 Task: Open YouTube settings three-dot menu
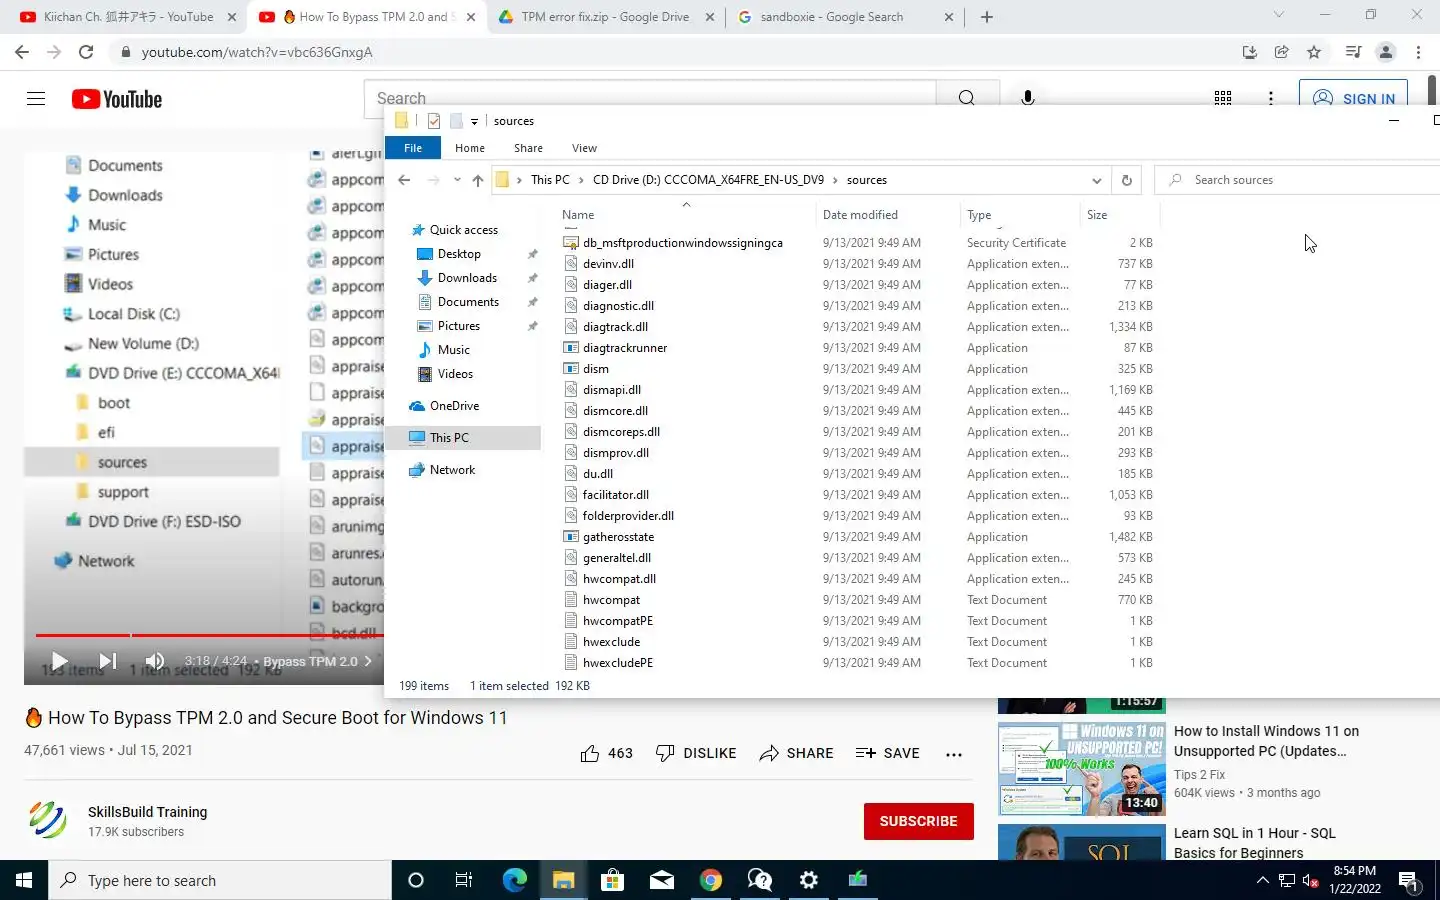point(1271,98)
